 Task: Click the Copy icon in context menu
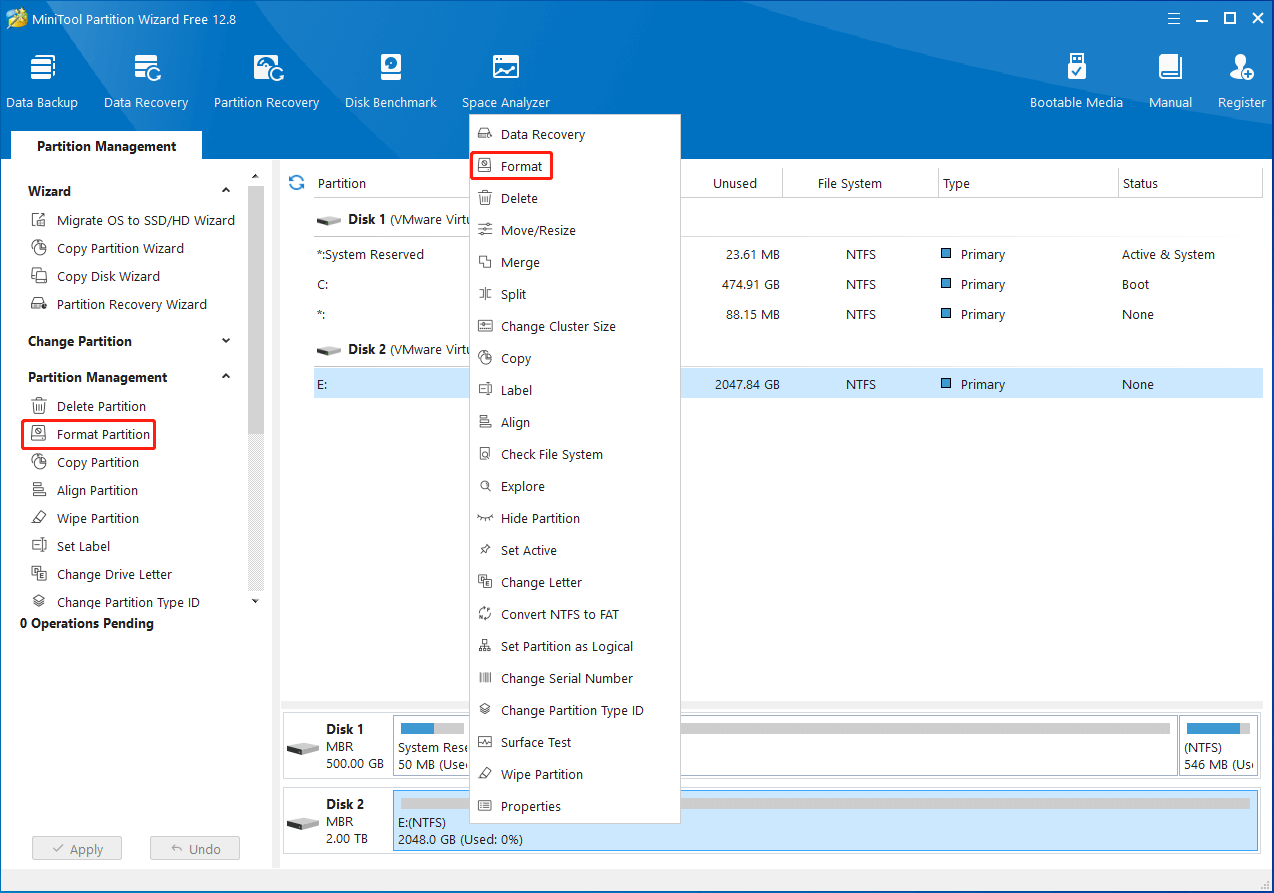pos(485,358)
